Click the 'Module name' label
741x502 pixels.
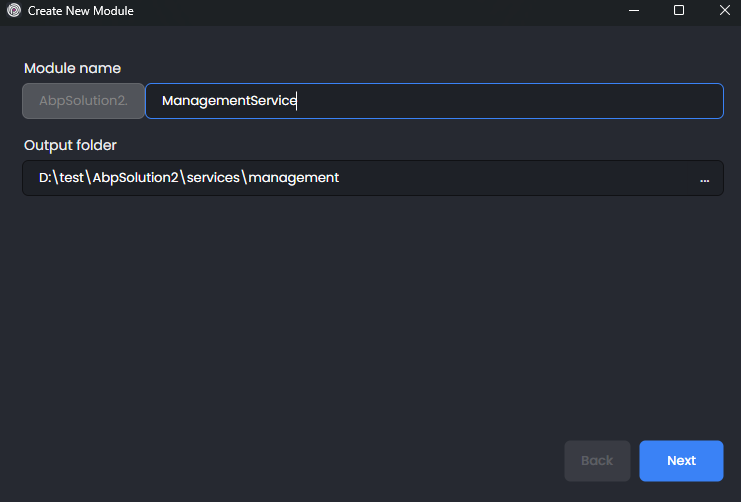[x=72, y=68]
